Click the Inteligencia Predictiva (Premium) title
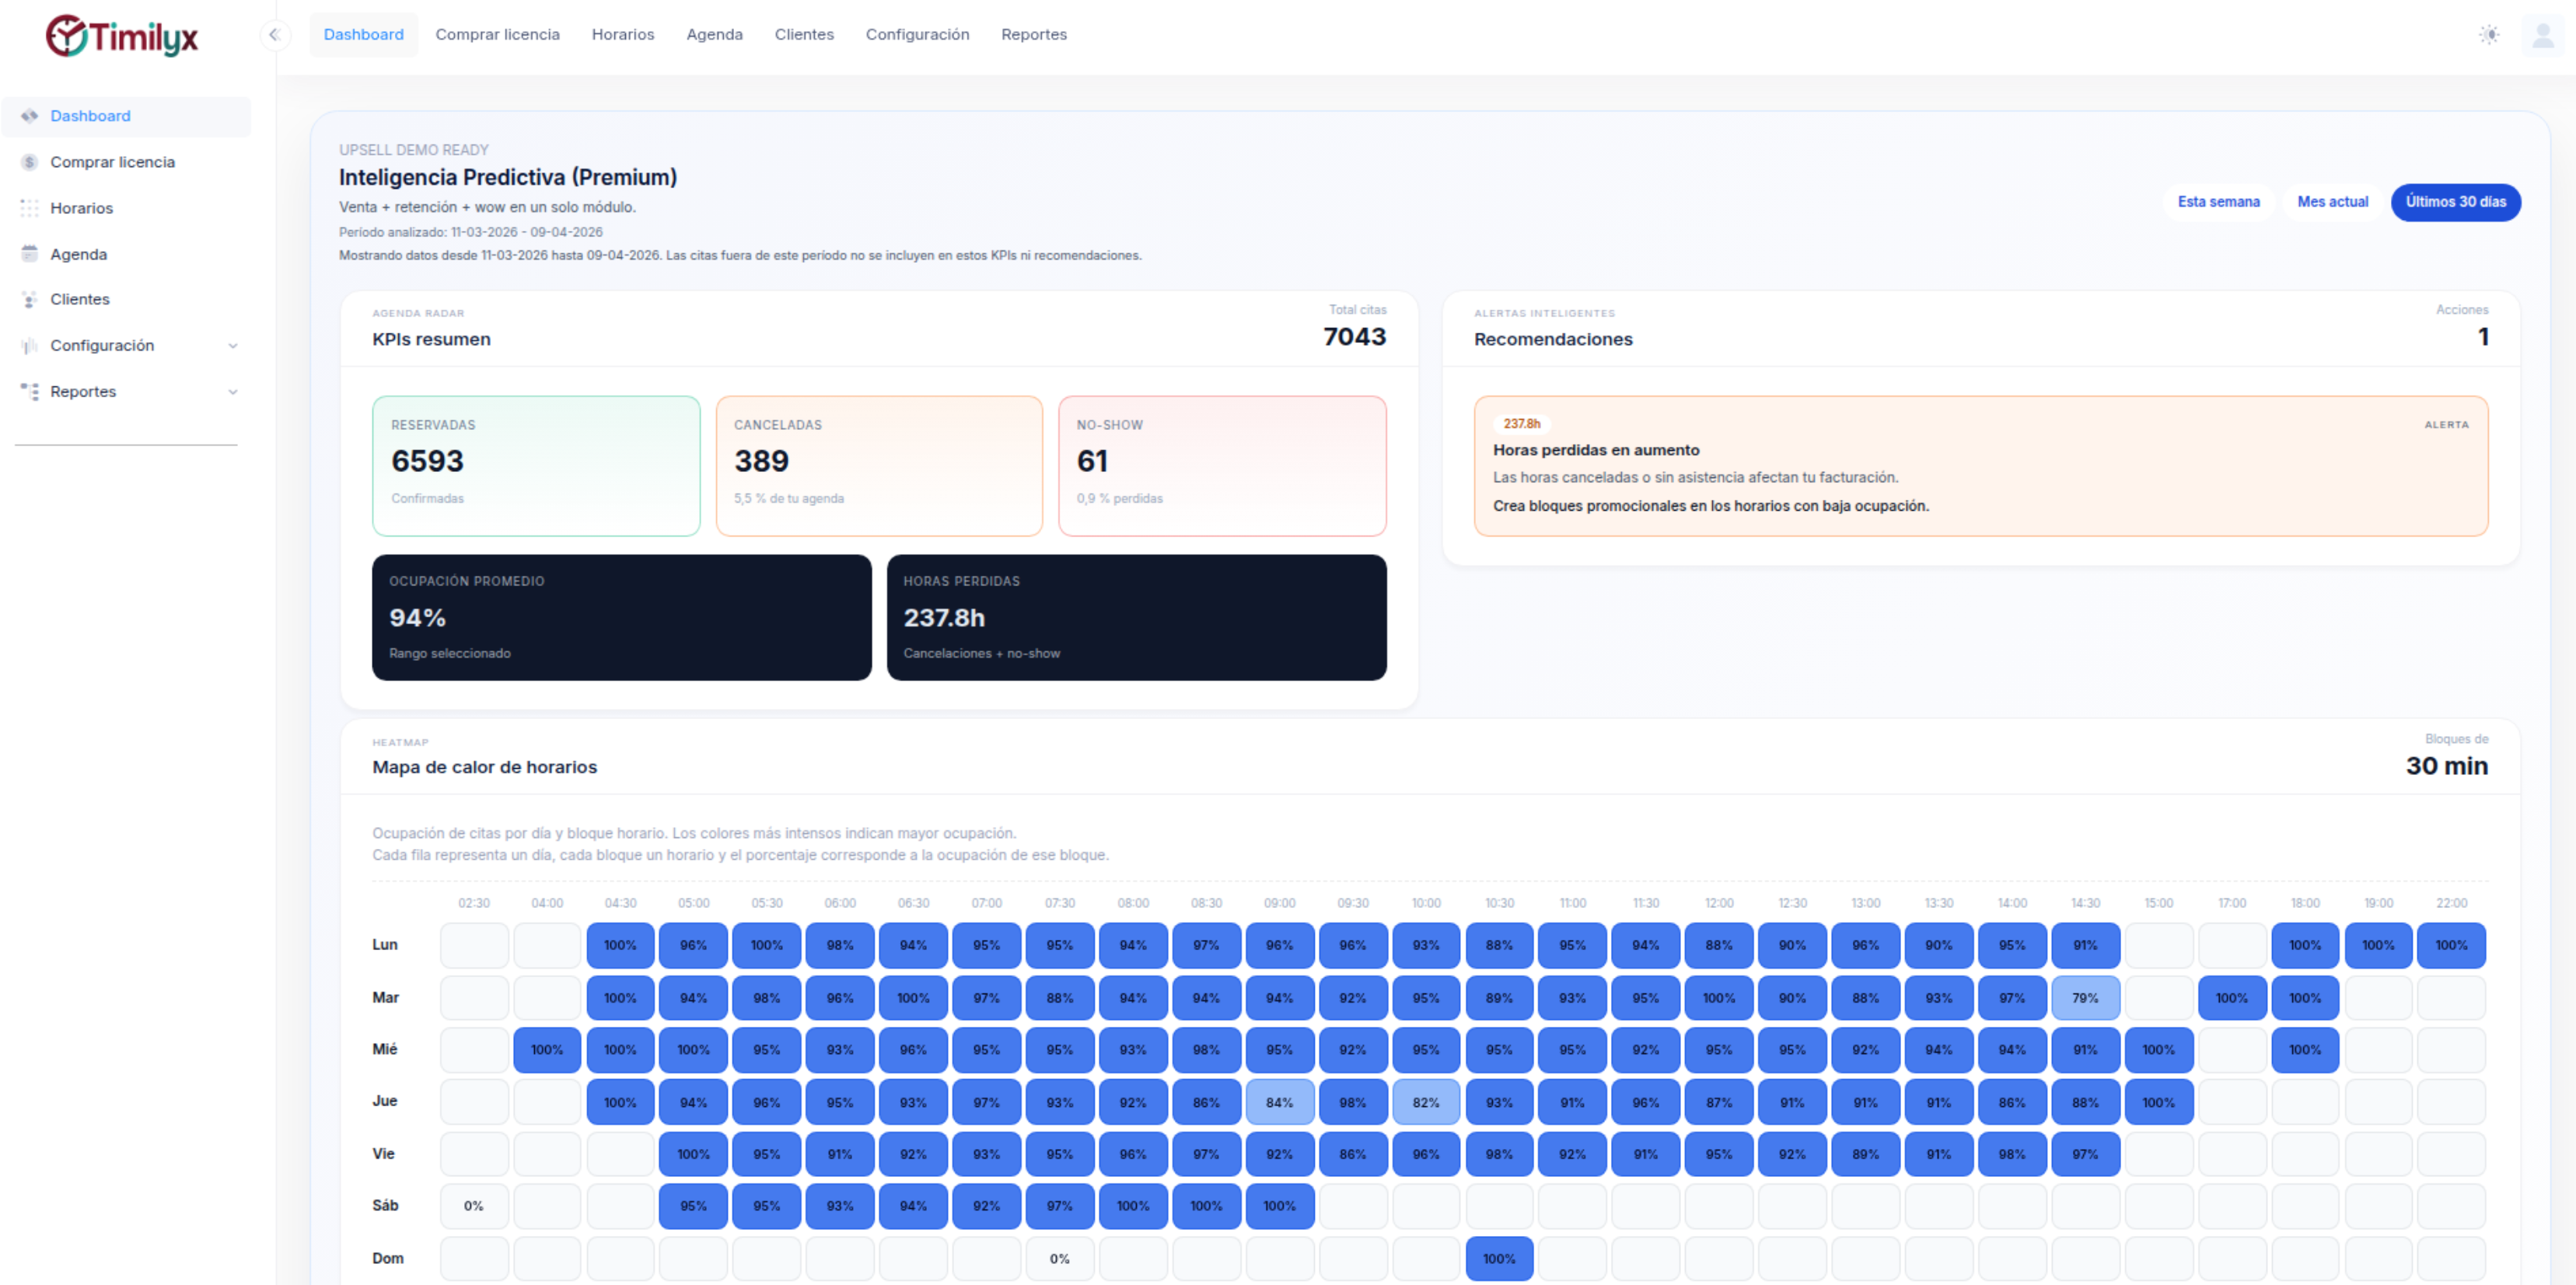The height and width of the screenshot is (1285, 2576). (x=508, y=178)
